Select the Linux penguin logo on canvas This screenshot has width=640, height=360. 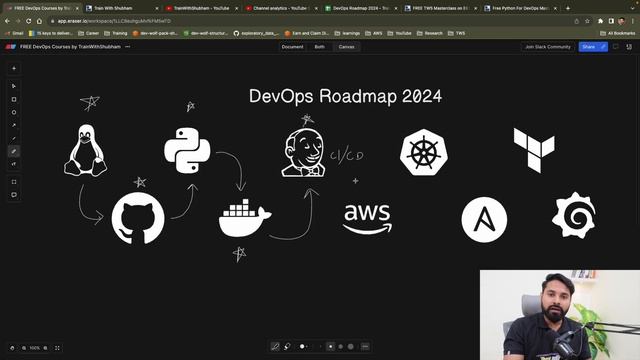(86, 150)
